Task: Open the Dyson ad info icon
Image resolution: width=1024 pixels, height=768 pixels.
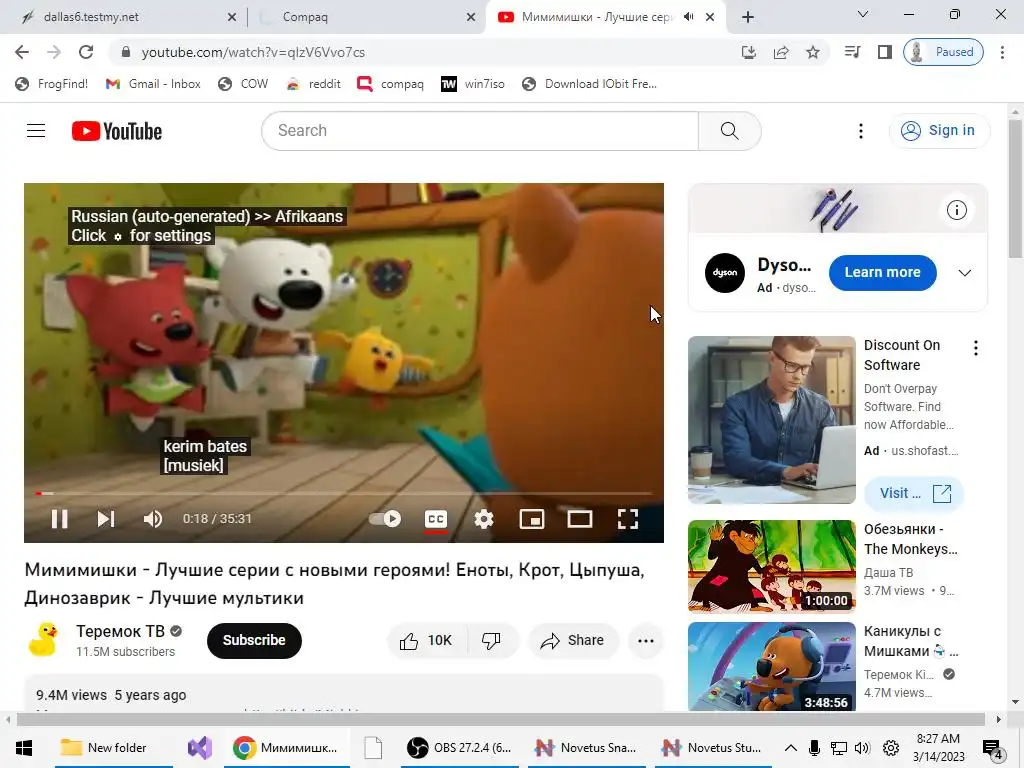Action: pyautogui.click(x=957, y=210)
